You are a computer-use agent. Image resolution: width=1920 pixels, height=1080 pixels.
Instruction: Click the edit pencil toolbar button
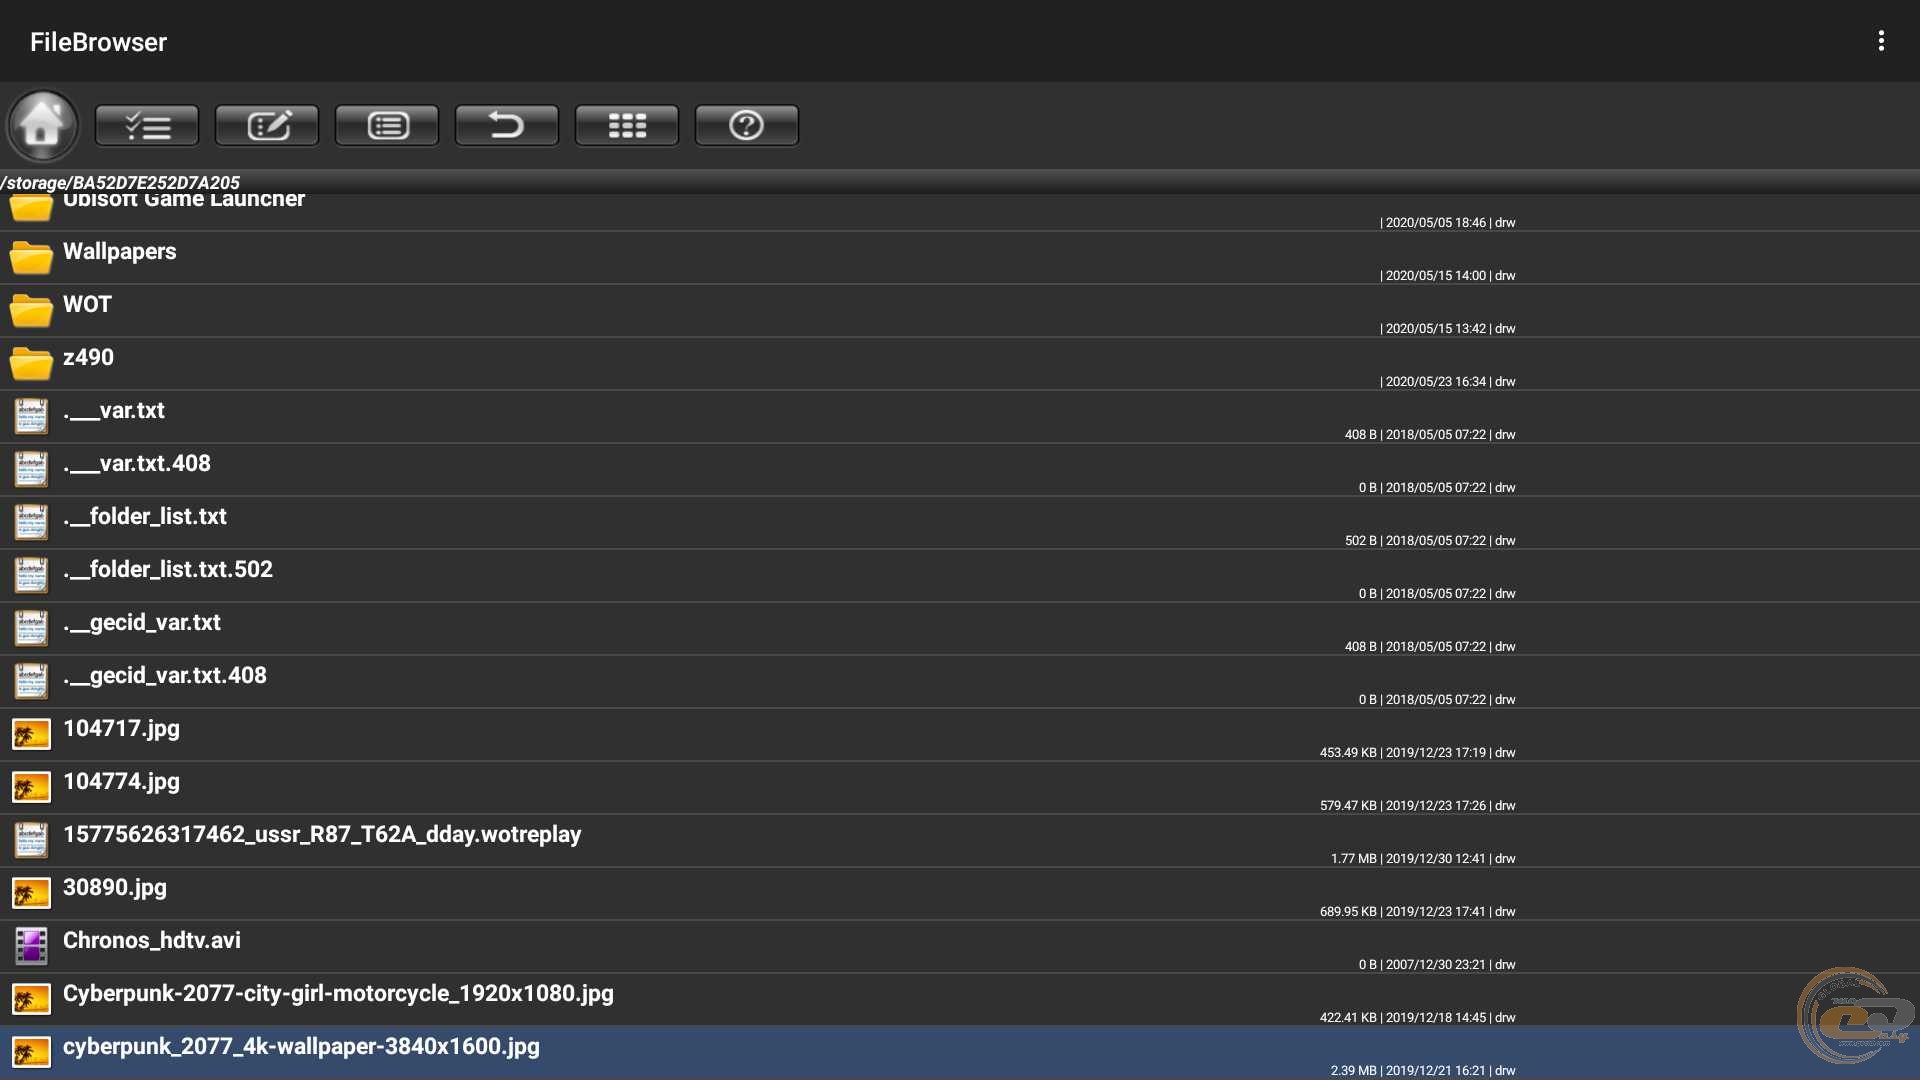[x=267, y=125]
